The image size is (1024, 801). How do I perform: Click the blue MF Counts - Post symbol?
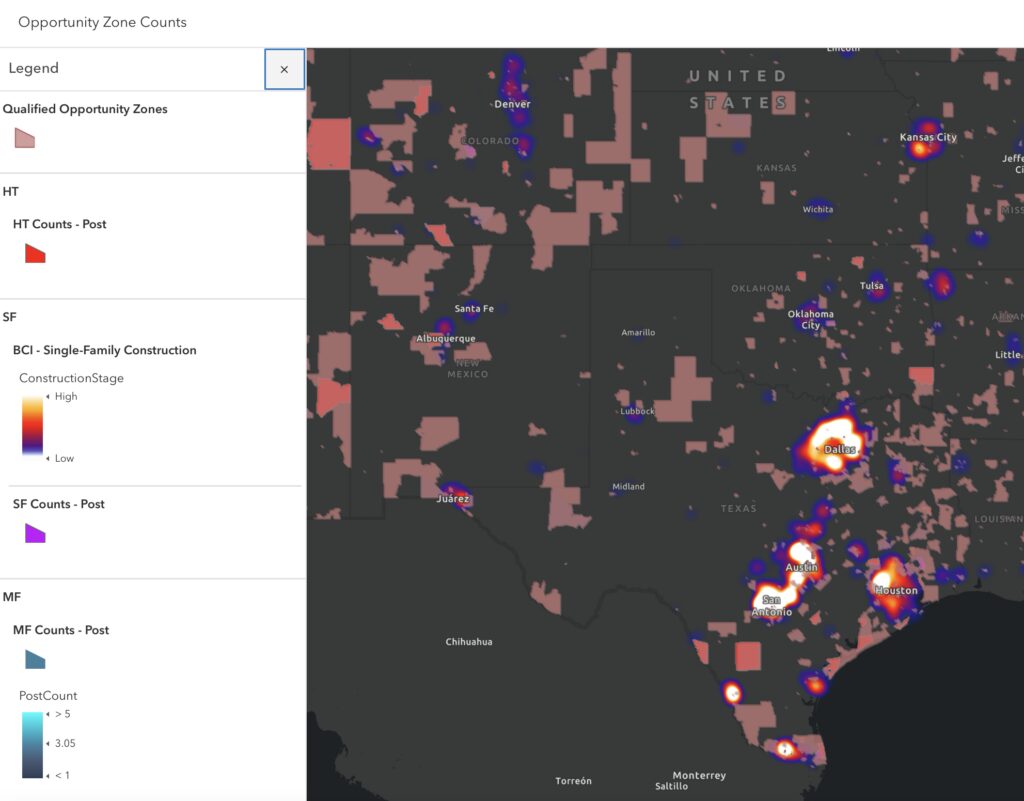click(x=35, y=659)
